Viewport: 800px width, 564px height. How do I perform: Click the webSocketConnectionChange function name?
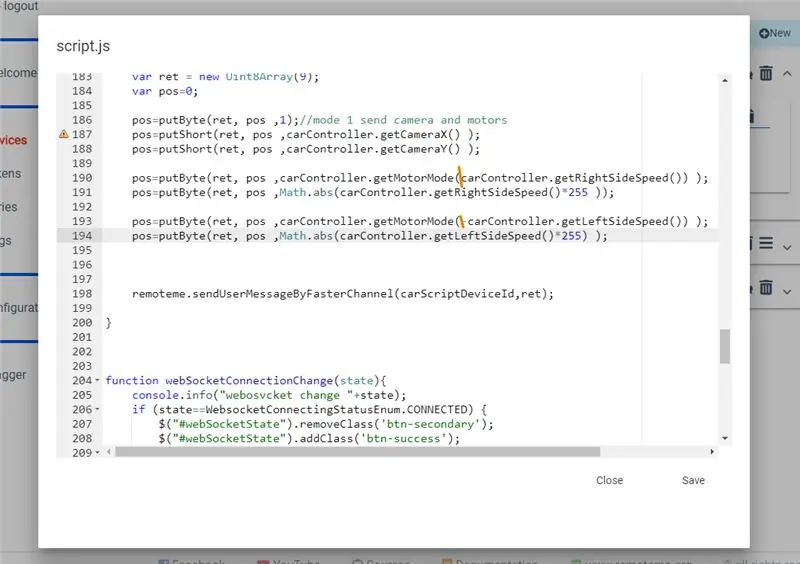(x=249, y=381)
